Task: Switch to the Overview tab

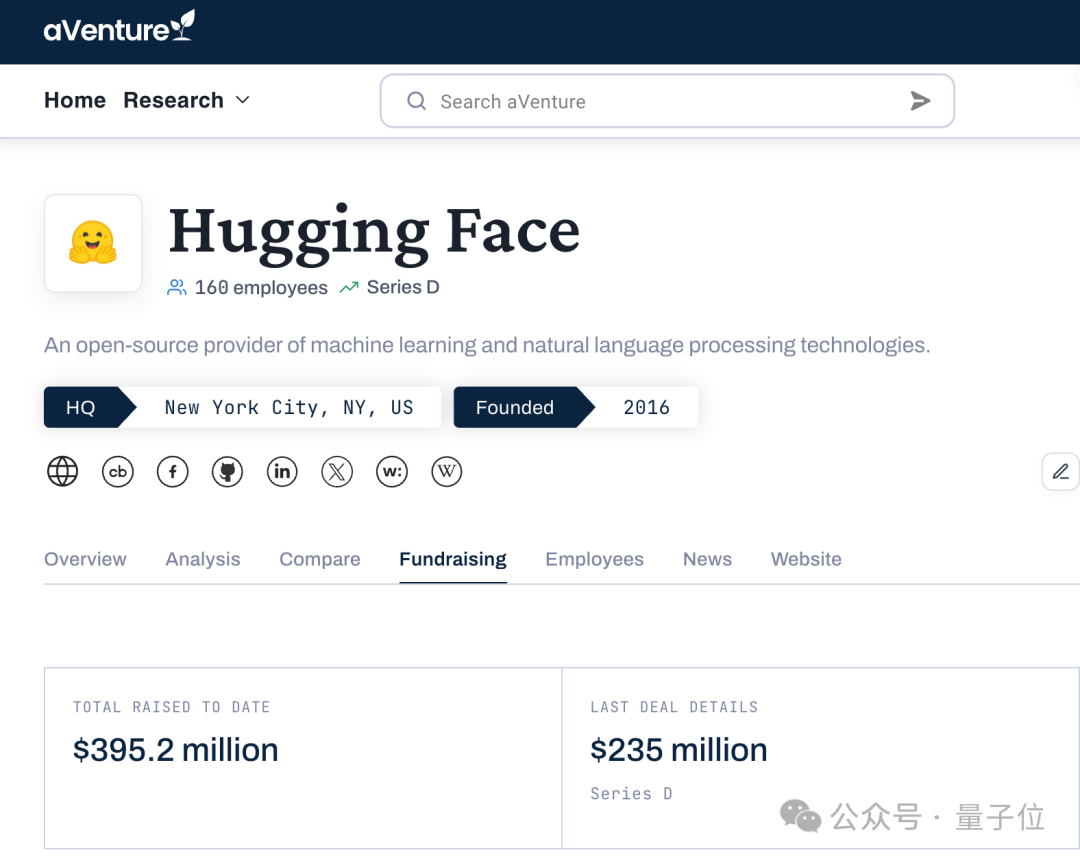Action: click(85, 559)
